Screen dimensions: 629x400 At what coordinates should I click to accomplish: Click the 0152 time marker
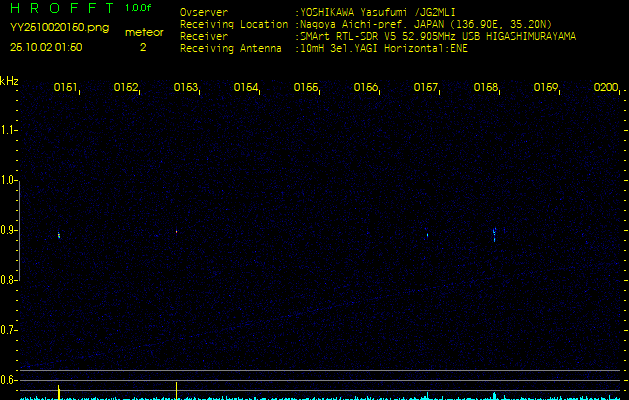(126, 87)
